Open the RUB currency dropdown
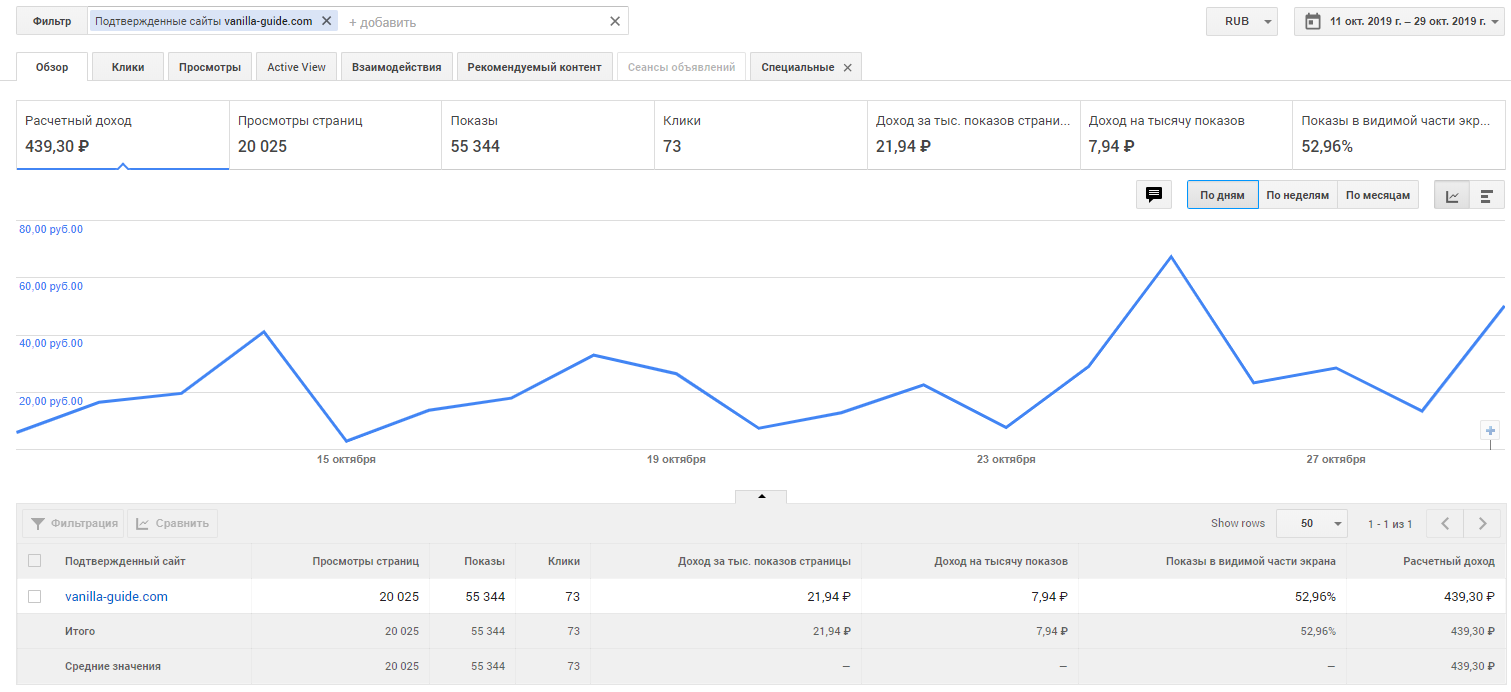1511x692 pixels. point(1242,21)
